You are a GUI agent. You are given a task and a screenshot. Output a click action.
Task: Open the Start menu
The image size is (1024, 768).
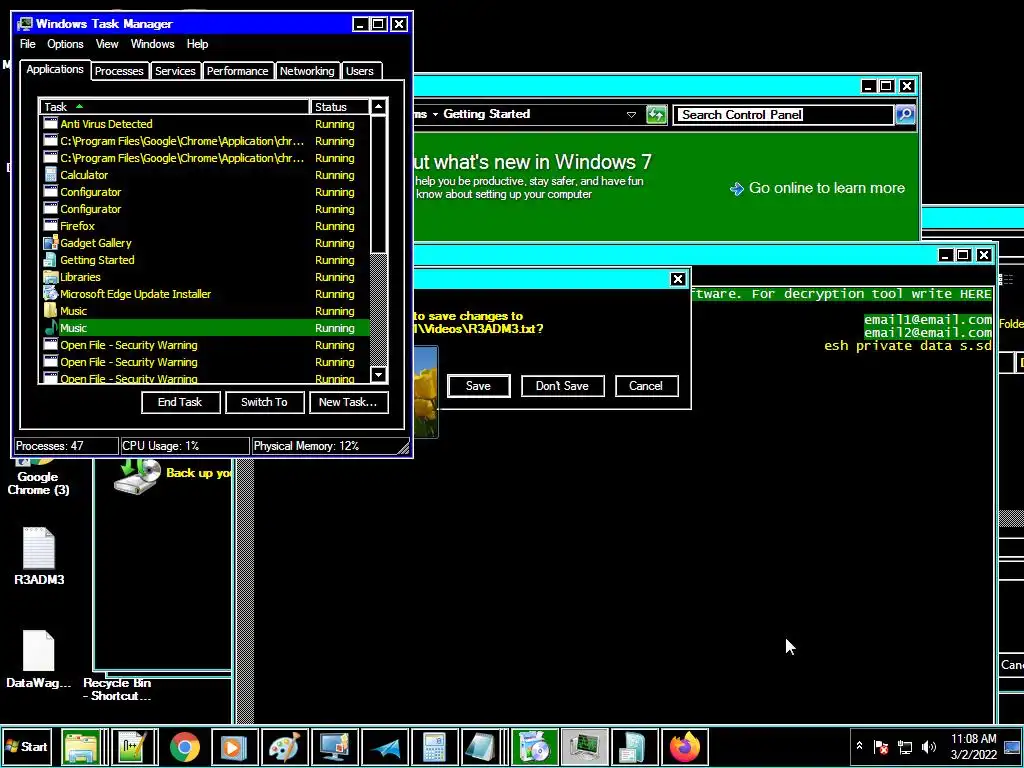[26, 746]
